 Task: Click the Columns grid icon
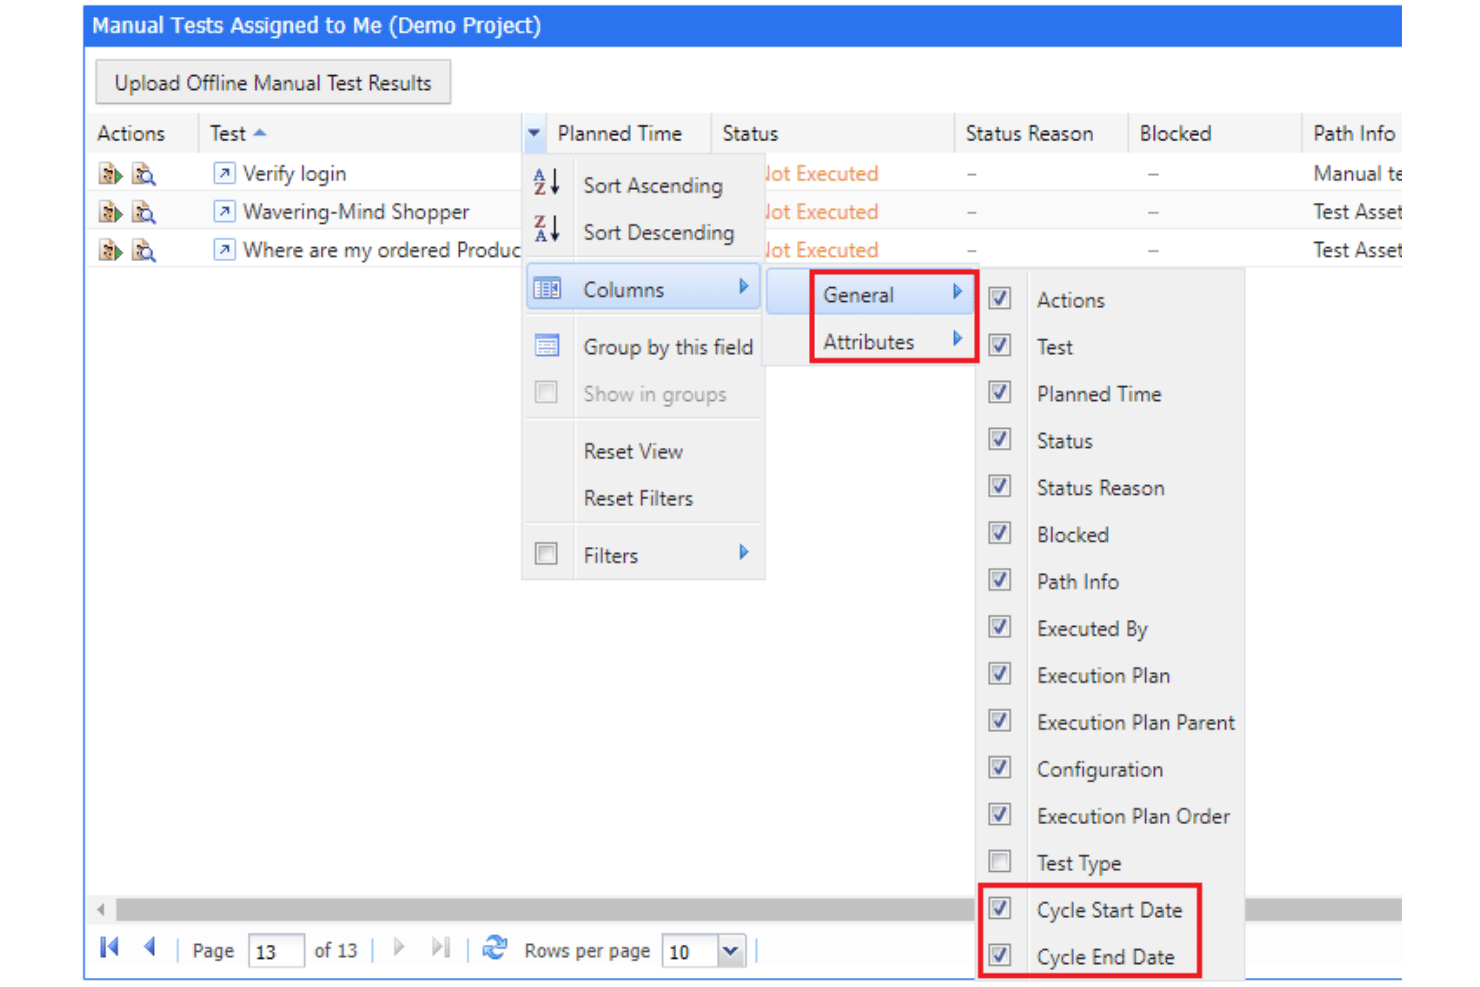pos(547,289)
